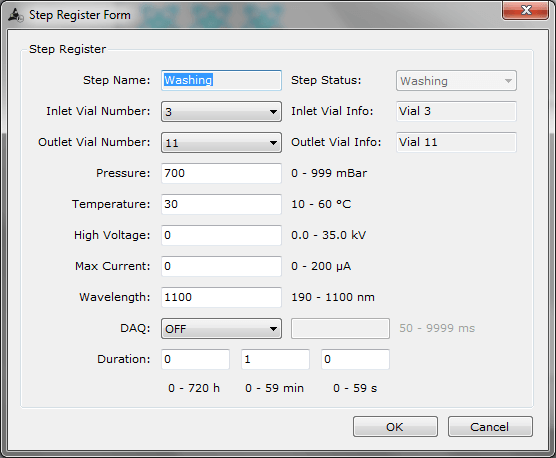
Task: Open the Inlet Vial Number dropdown
Action: [x=221, y=112]
